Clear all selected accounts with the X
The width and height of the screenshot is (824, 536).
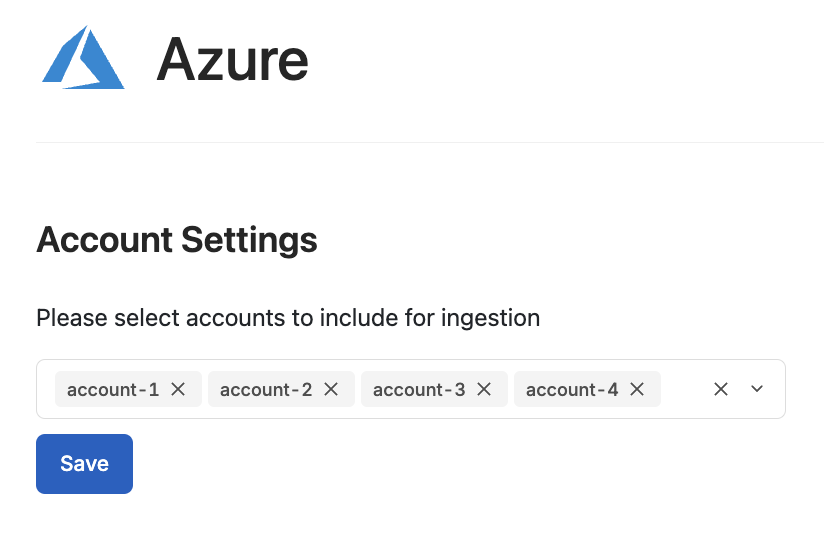721,389
